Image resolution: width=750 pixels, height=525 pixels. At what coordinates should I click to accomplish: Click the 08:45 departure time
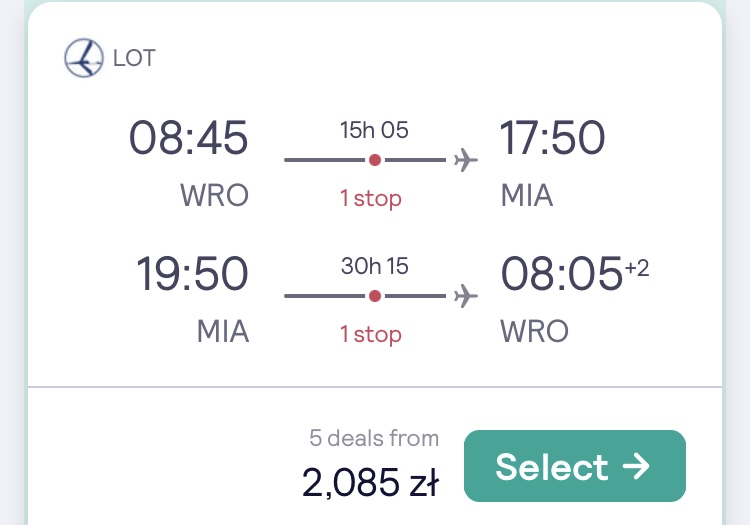188,138
